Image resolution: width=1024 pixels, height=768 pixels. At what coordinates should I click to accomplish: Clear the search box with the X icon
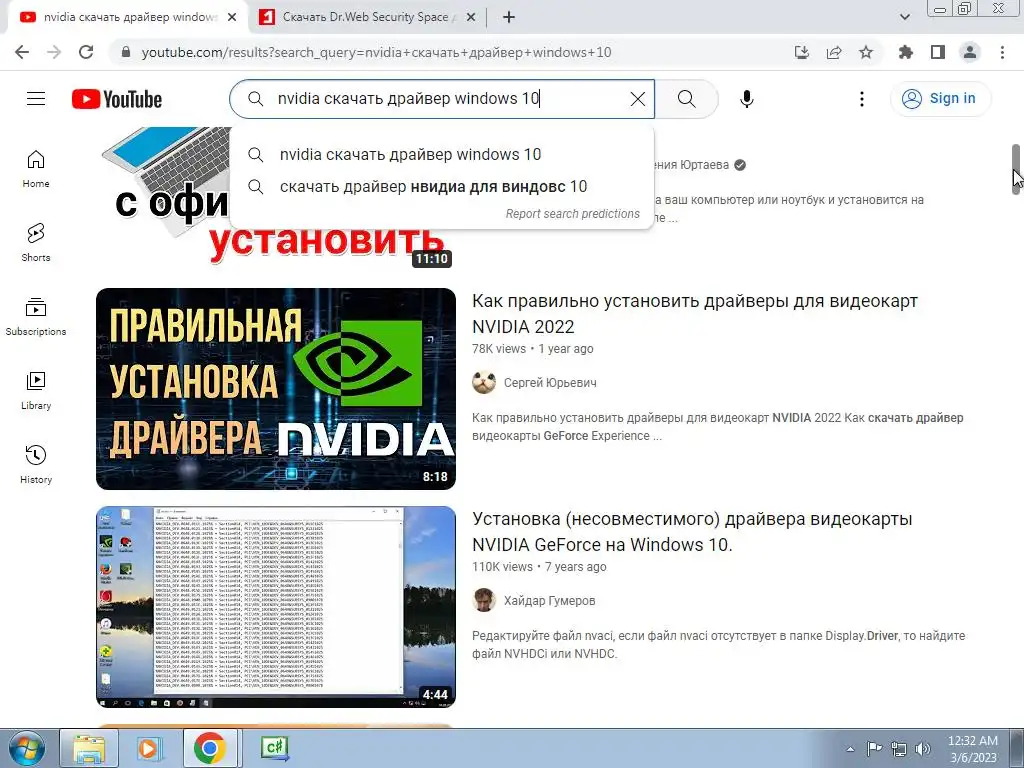(637, 99)
